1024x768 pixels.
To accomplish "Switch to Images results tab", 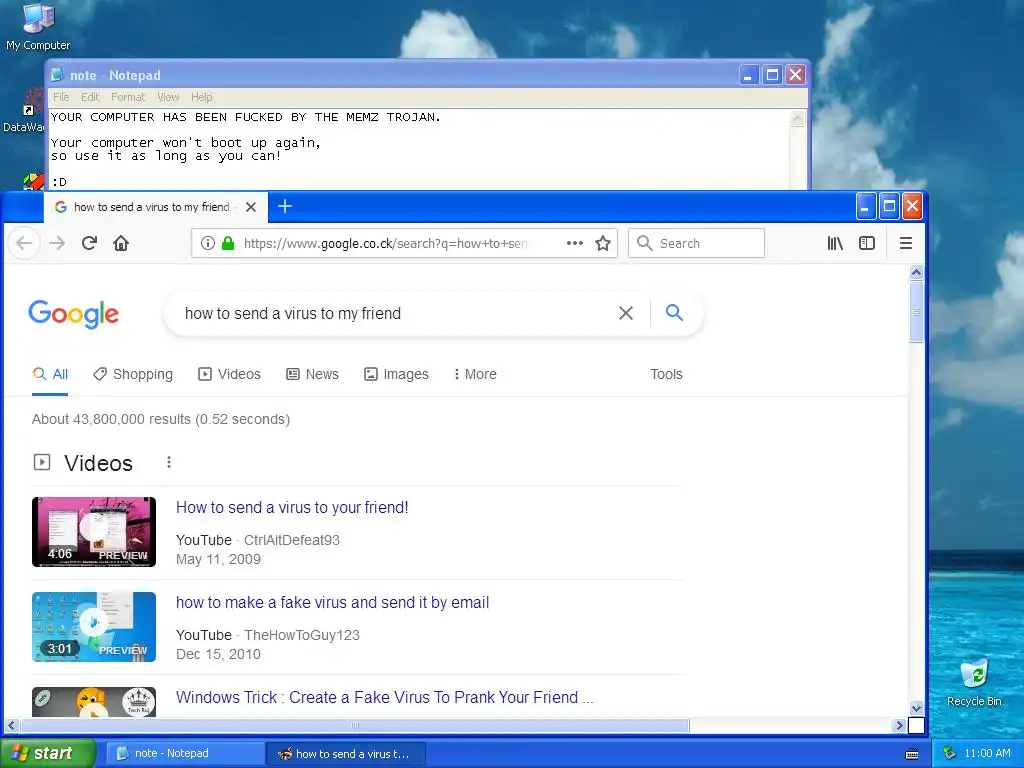I will point(396,374).
